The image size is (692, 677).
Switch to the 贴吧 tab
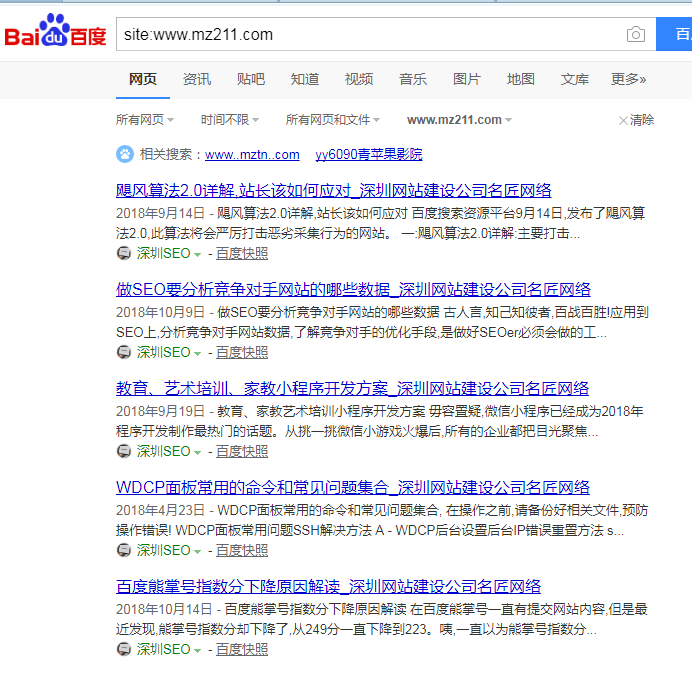point(251,79)
